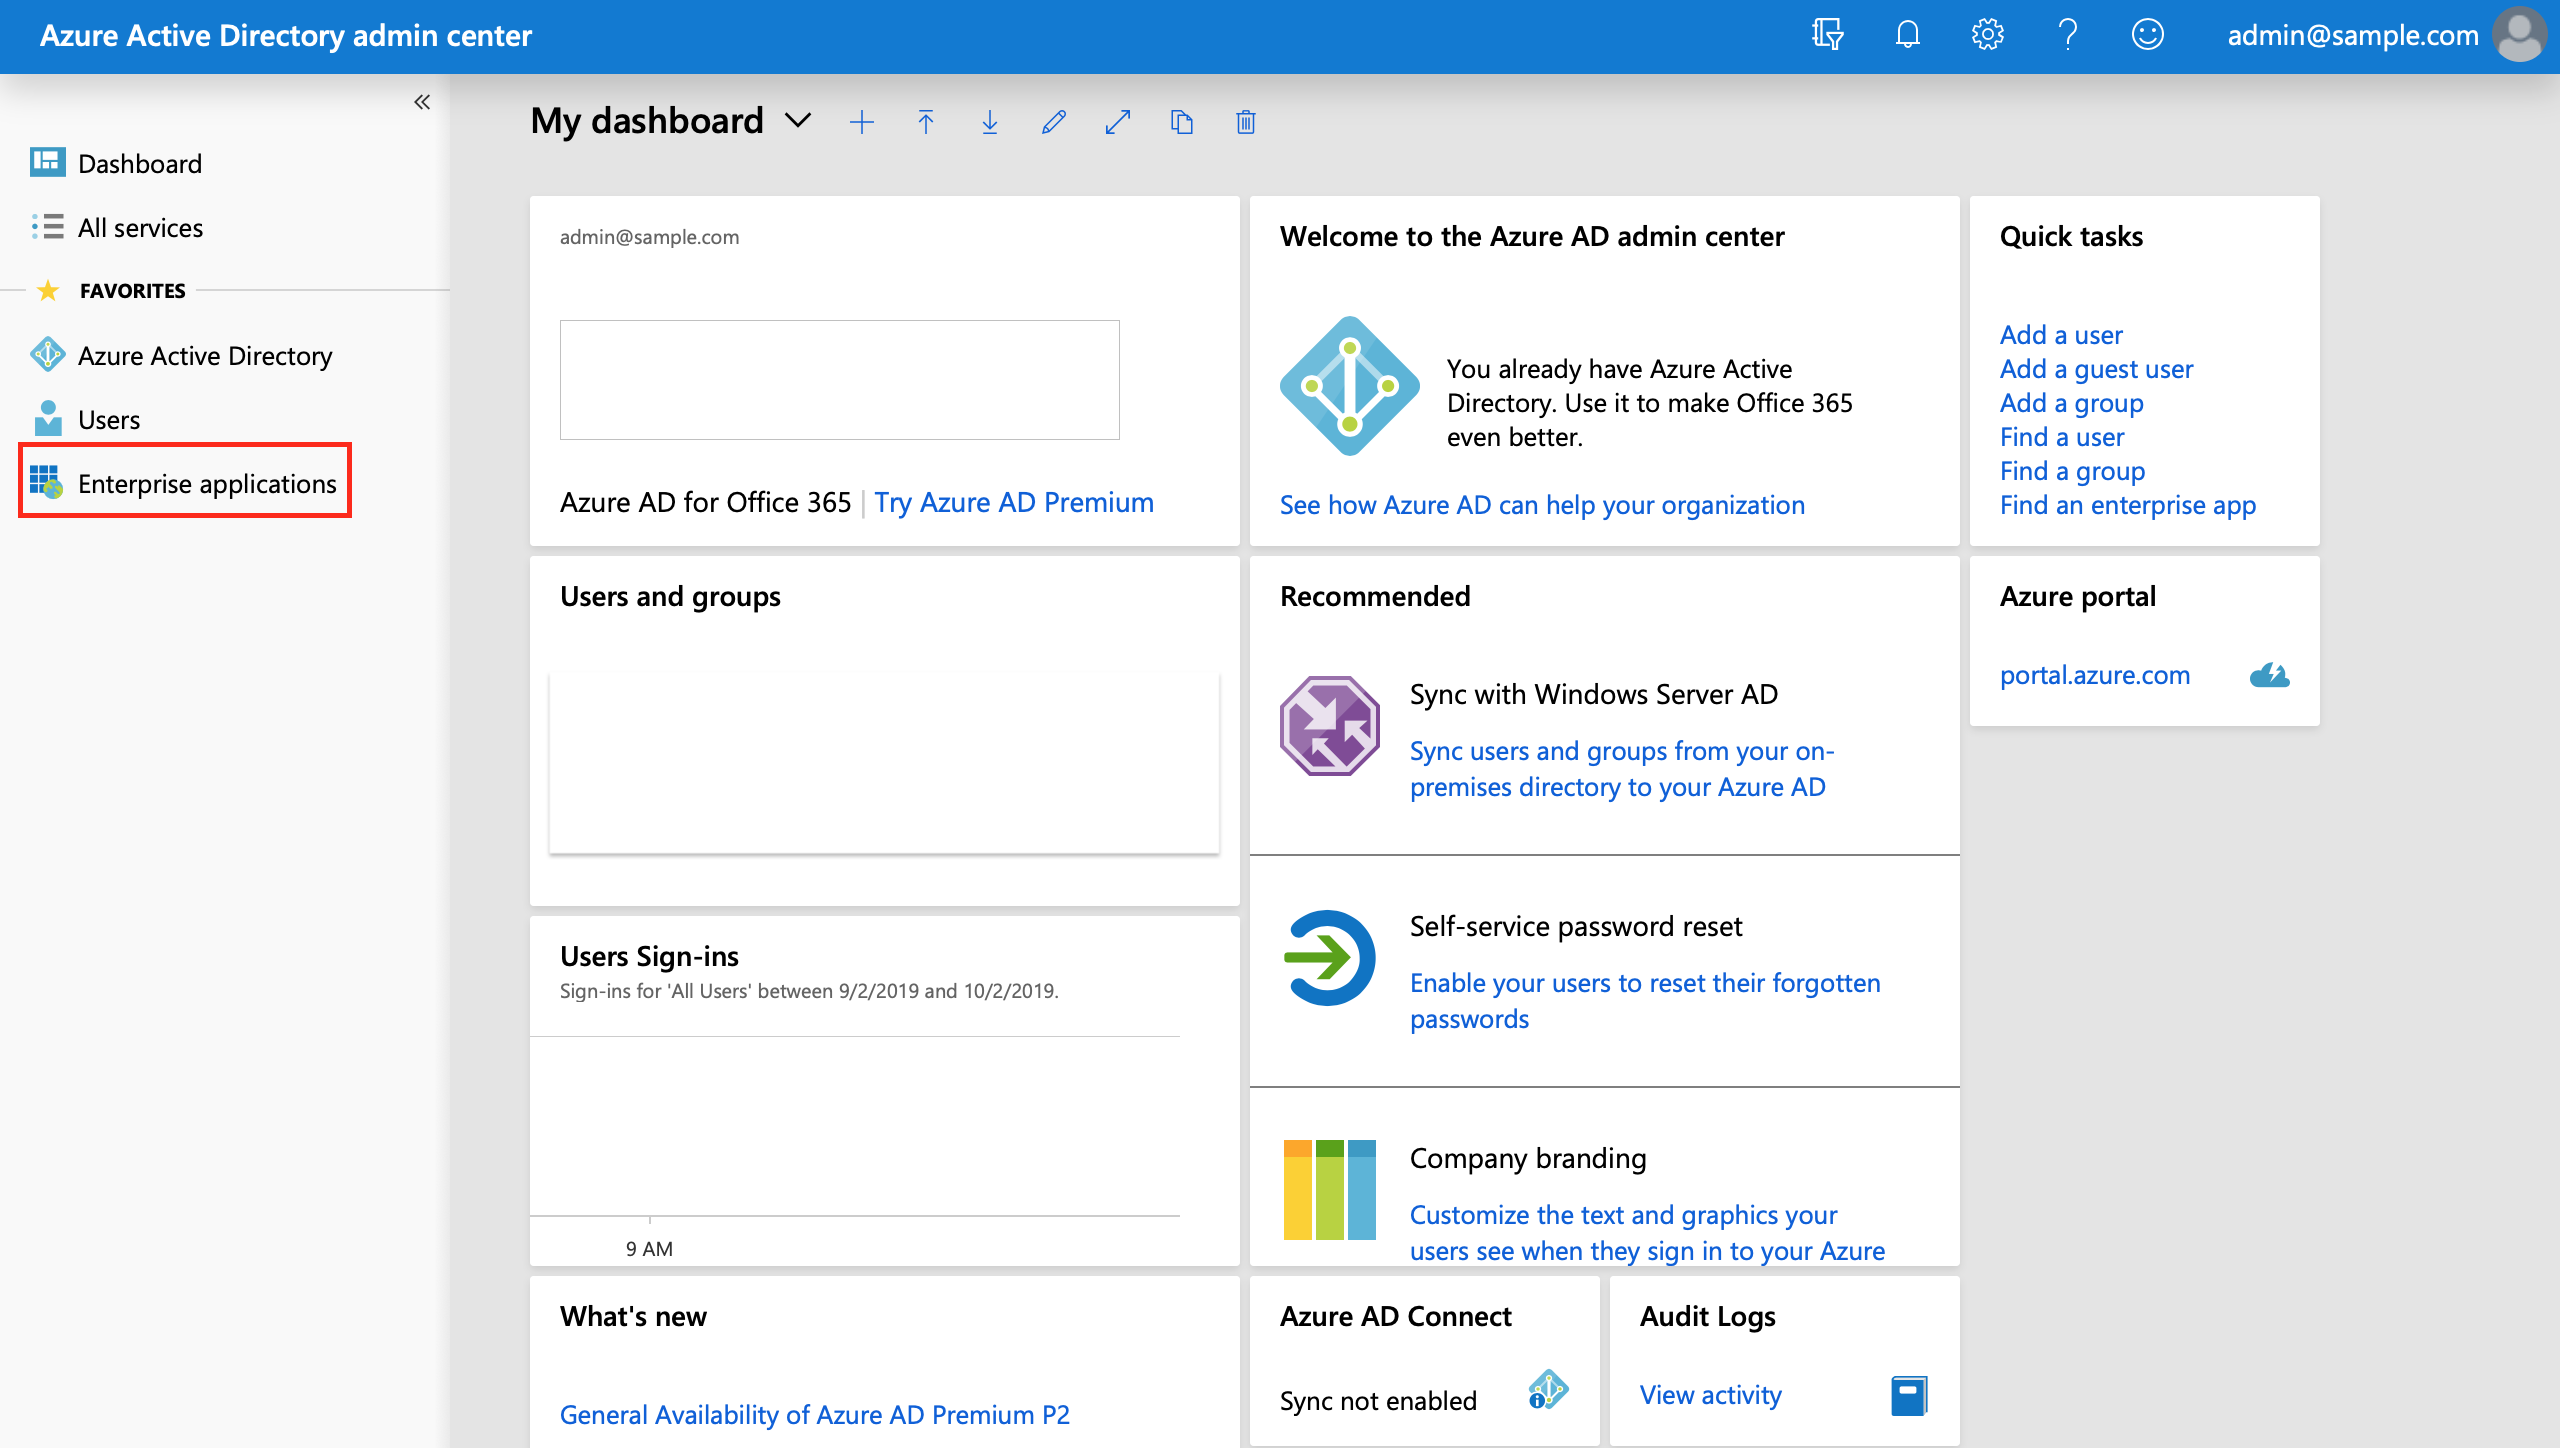Open portal settings gear

[1987, 35]
